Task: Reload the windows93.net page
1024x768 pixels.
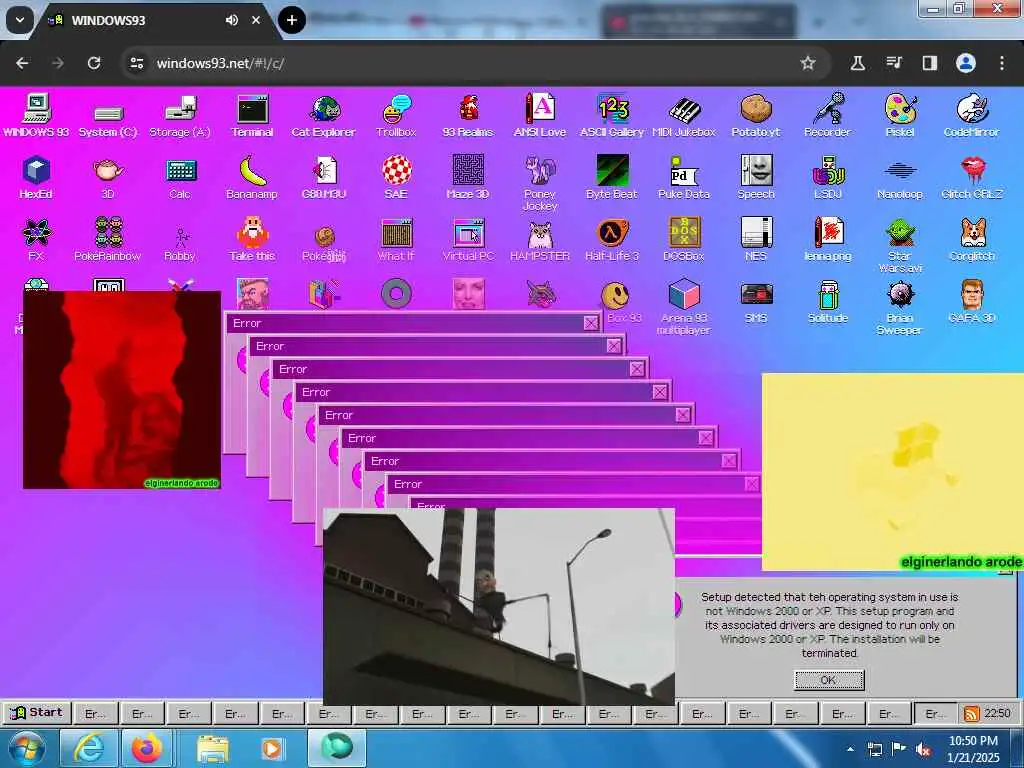Action: coord(94,63)
